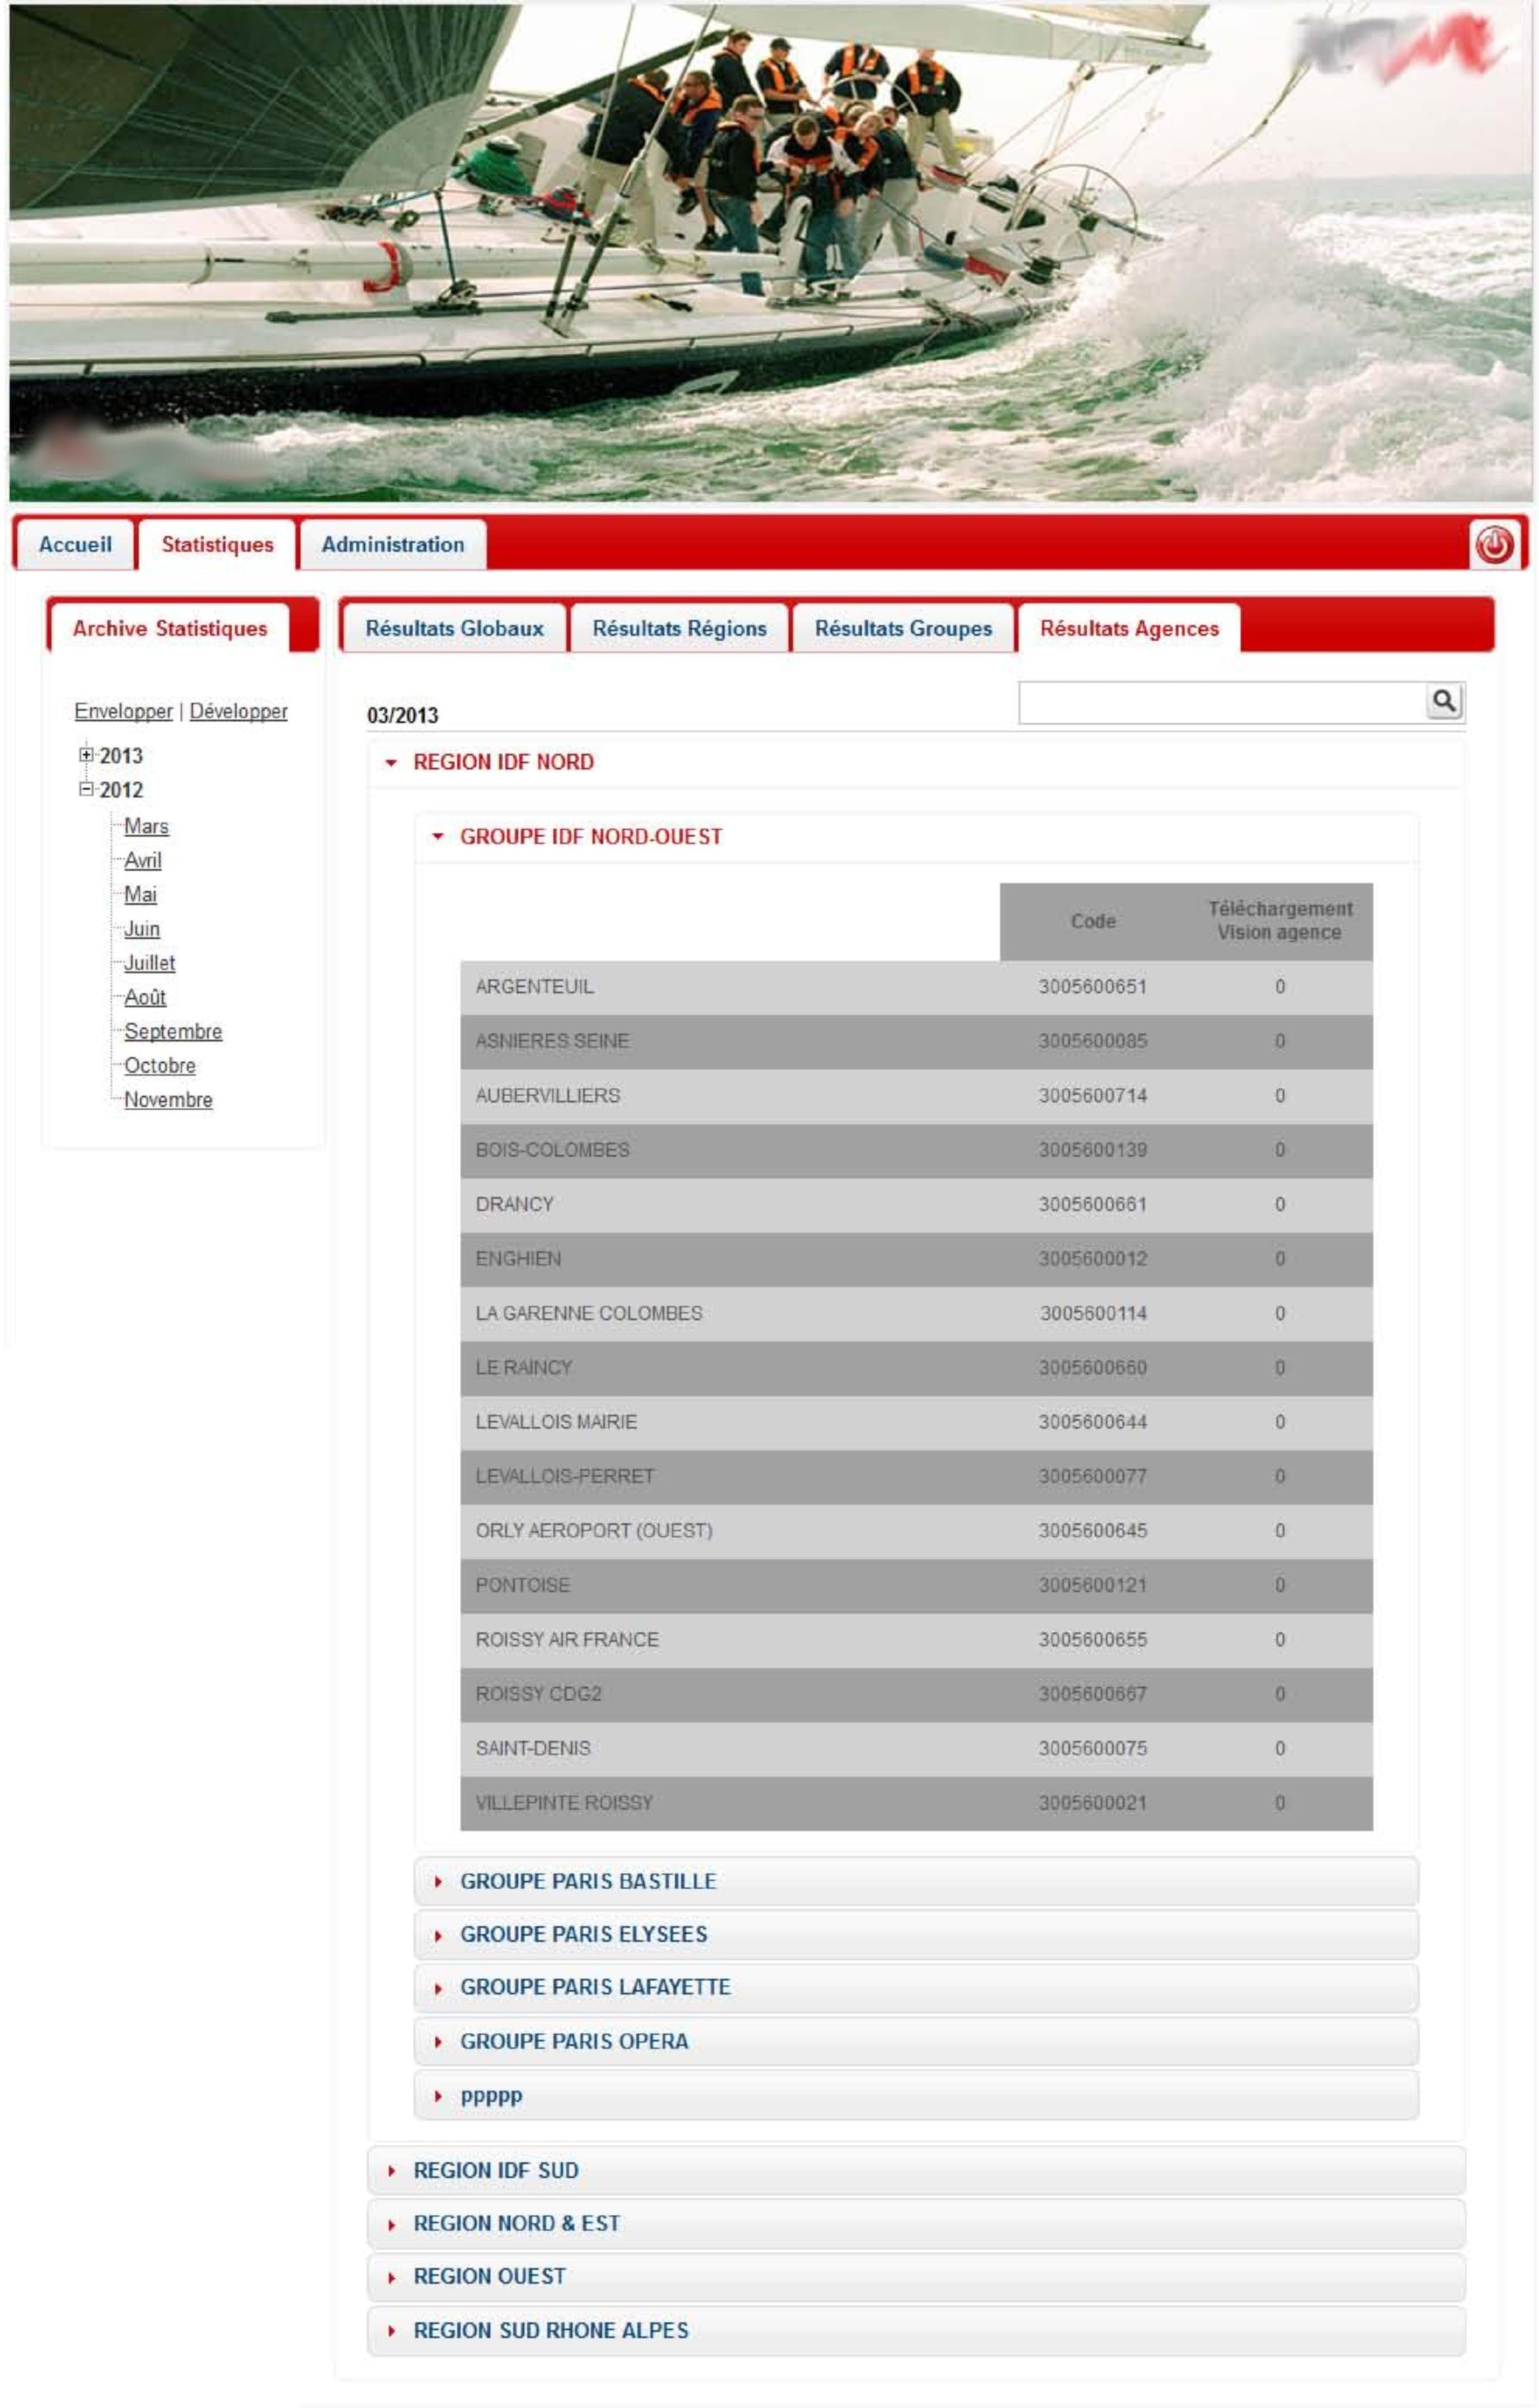Open Juin 2012 archive
This screenshot has width=1539, height=2408.
click(x=142, y=929)
